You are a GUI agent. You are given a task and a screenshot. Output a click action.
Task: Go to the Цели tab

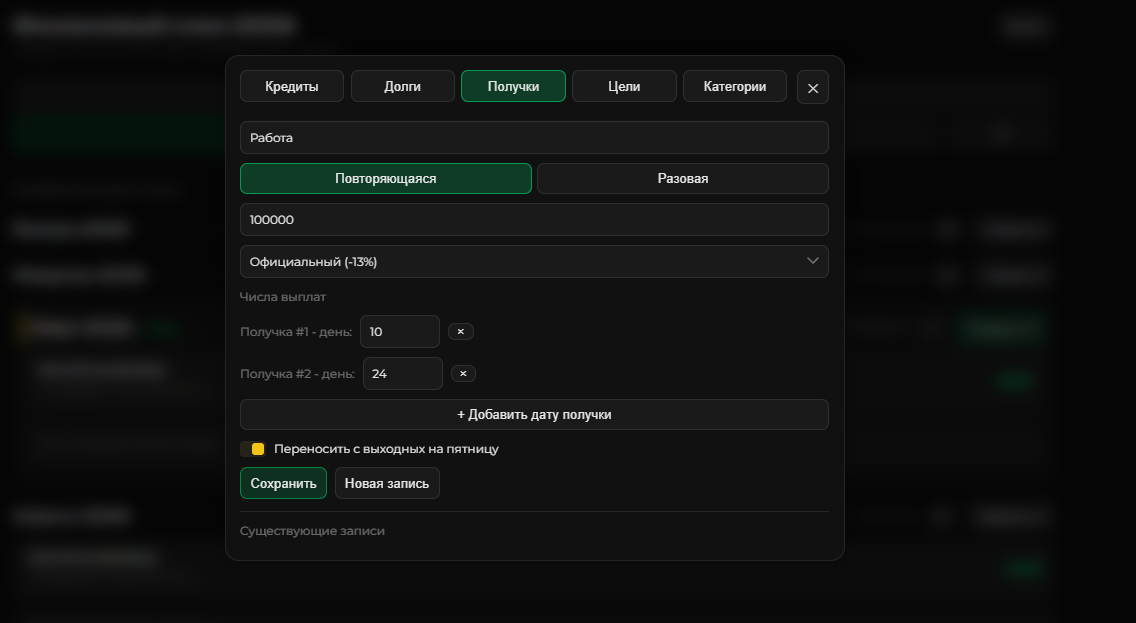point(624,87)
